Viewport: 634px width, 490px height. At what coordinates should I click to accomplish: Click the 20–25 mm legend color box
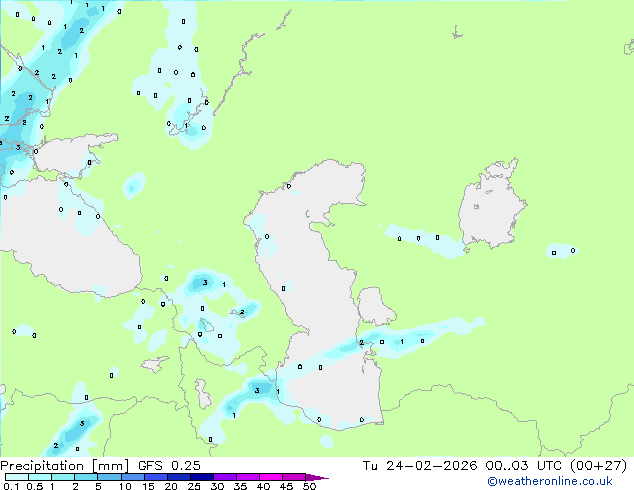pyautogui.click(x=178, y=477)
